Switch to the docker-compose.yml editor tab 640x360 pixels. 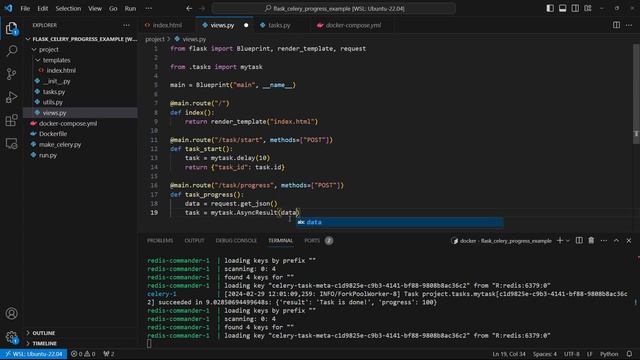click(x=349, y=25)
